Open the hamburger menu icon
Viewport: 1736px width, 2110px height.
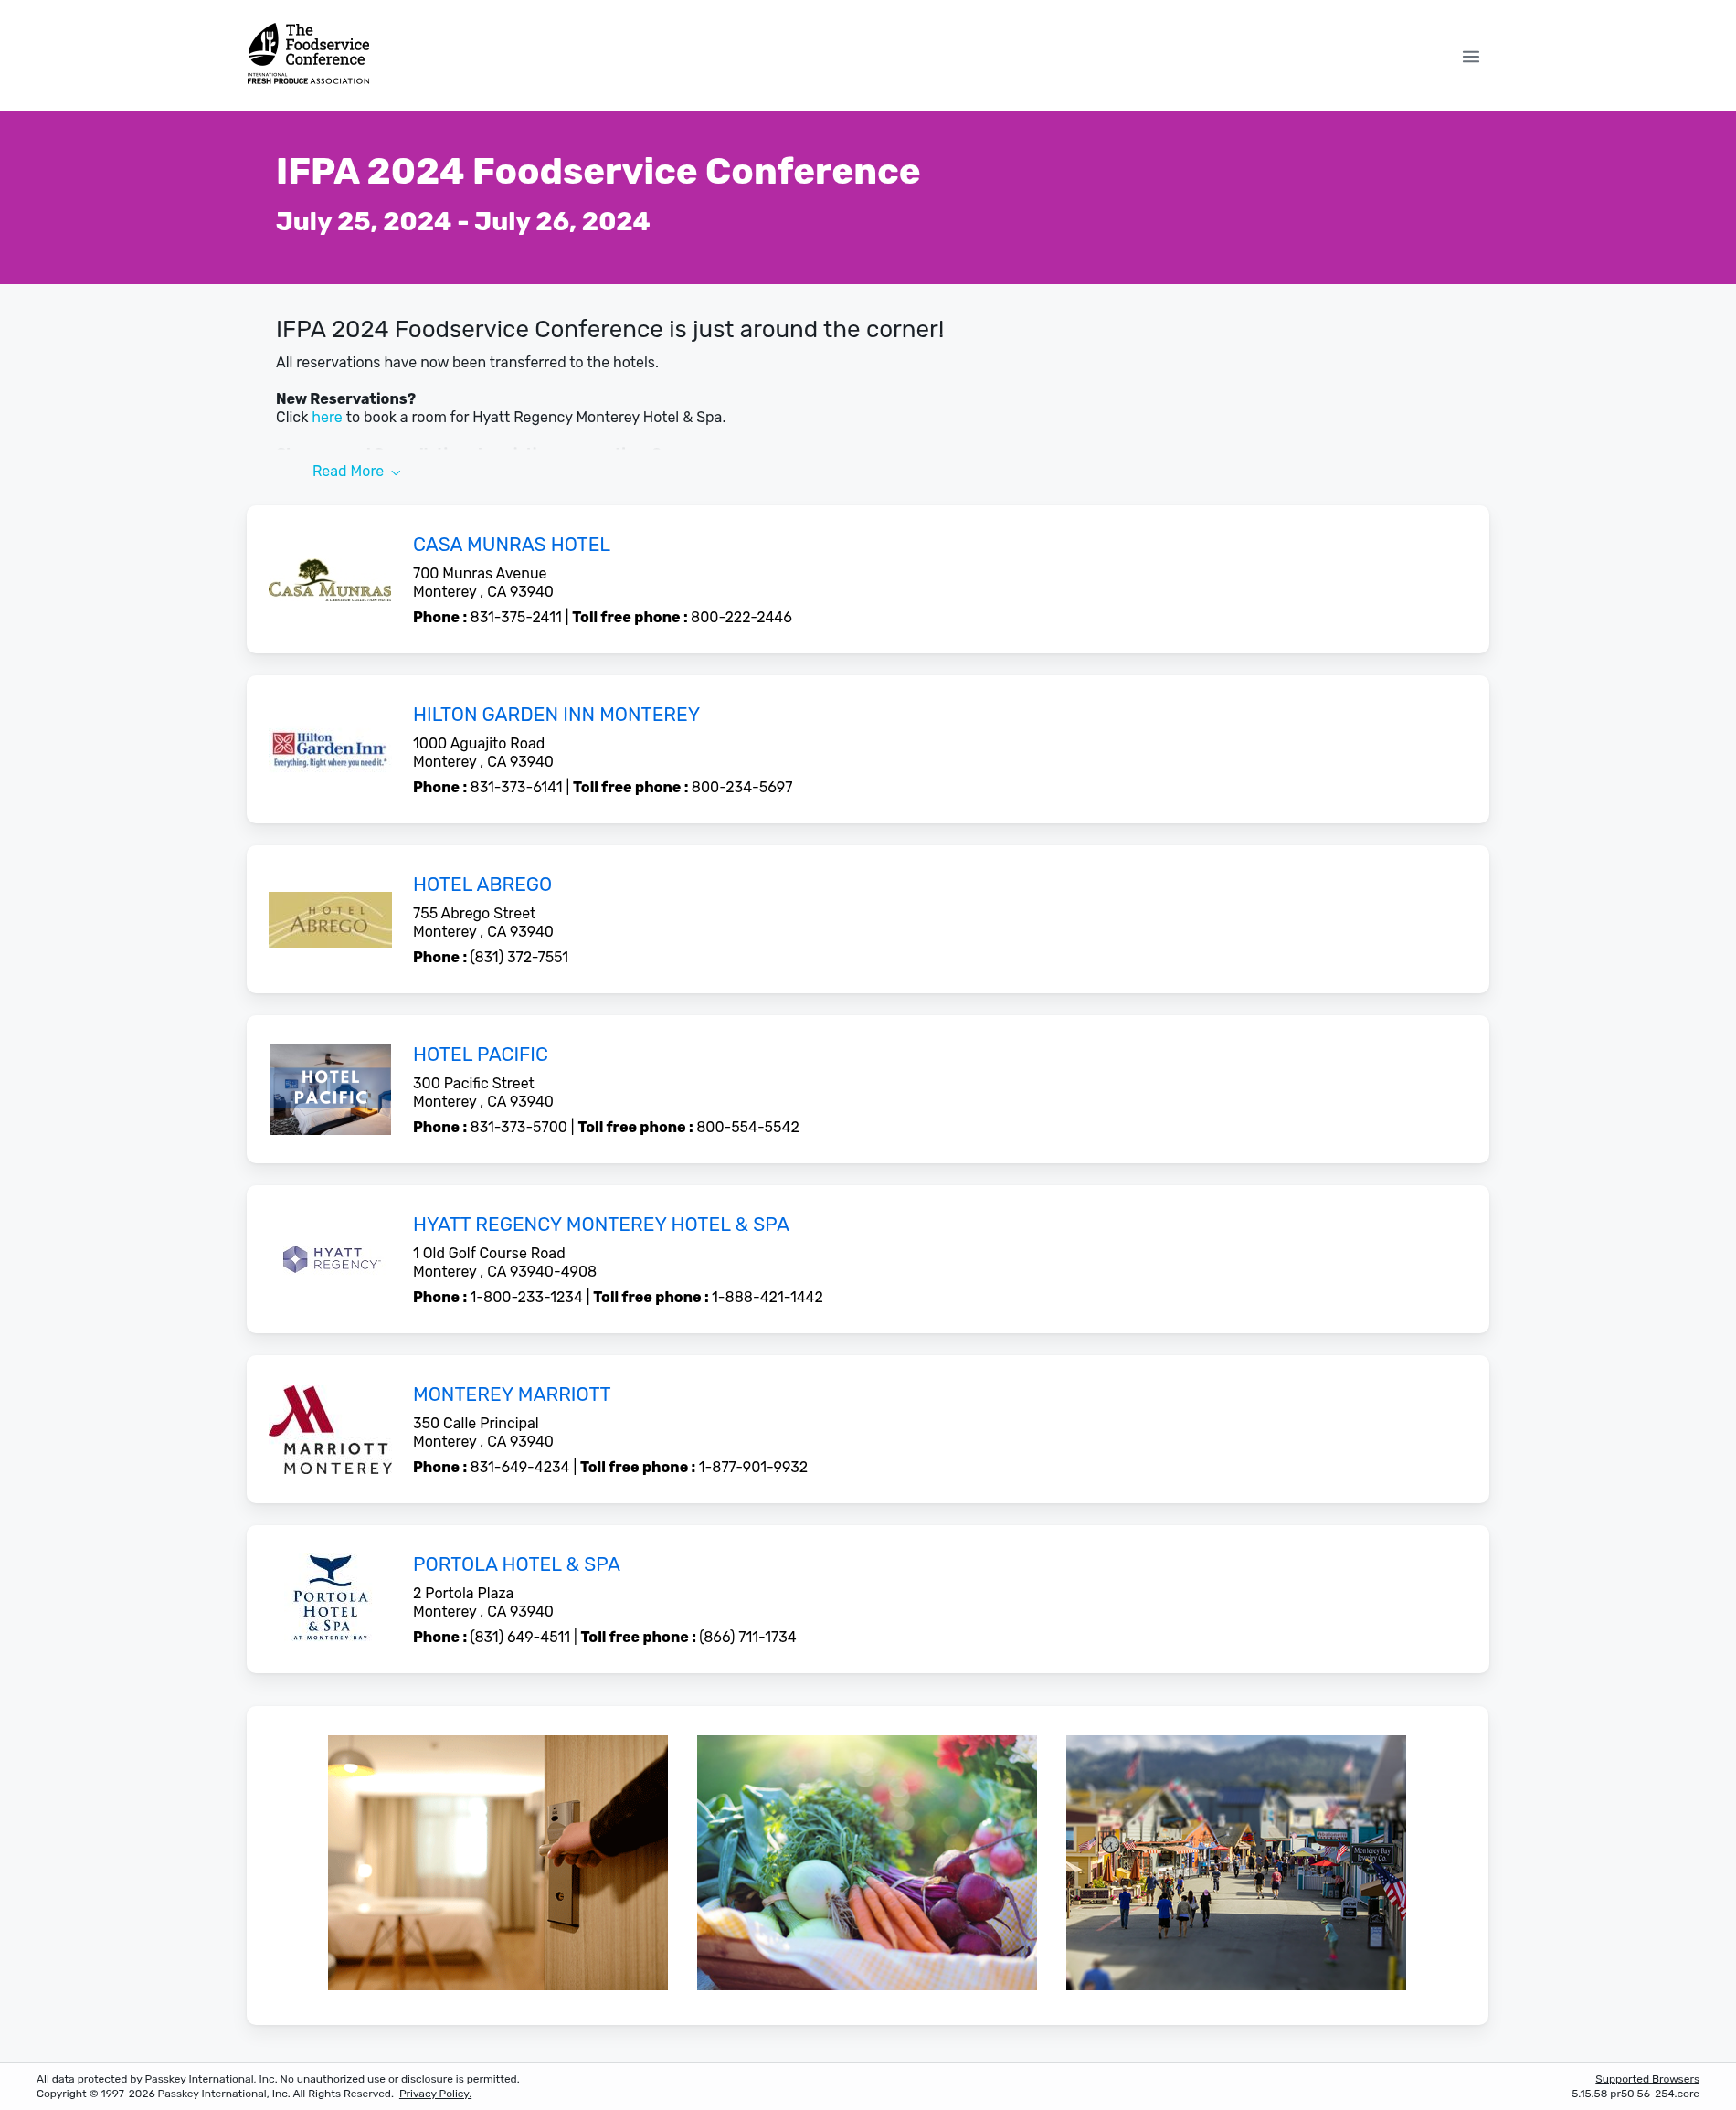(1470, 57)
